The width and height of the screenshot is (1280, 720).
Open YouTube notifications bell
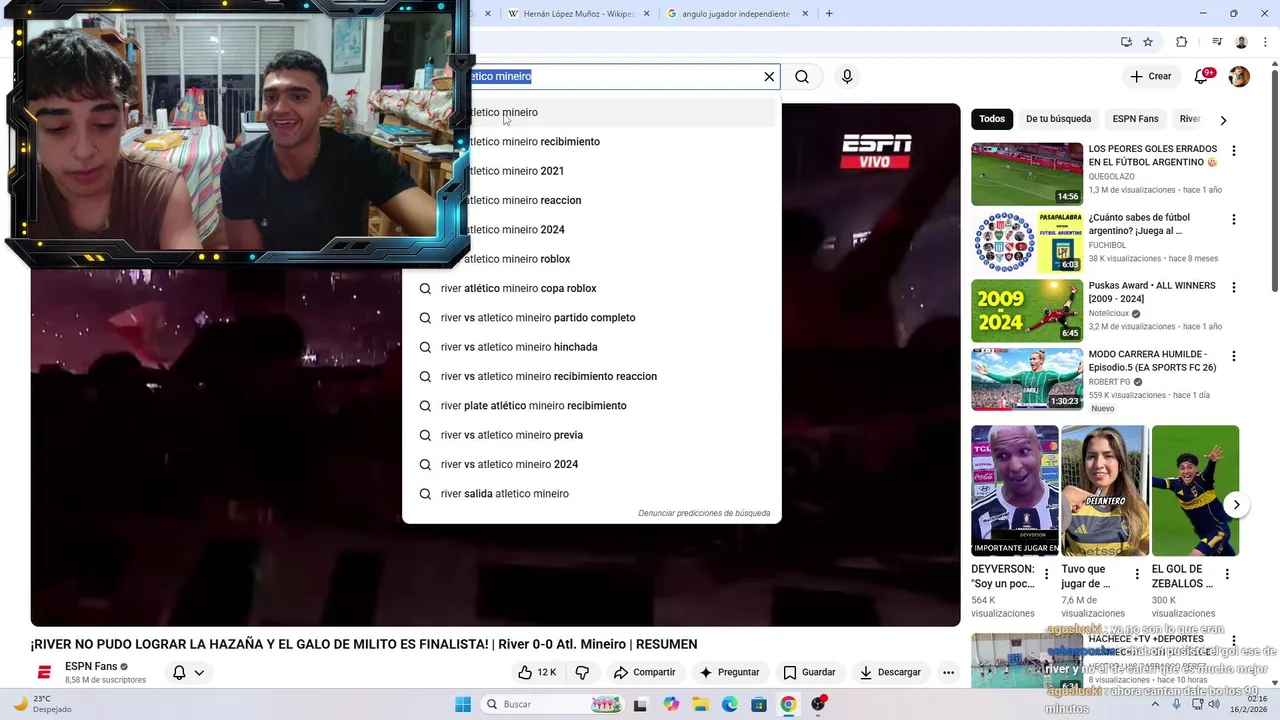1203,77
